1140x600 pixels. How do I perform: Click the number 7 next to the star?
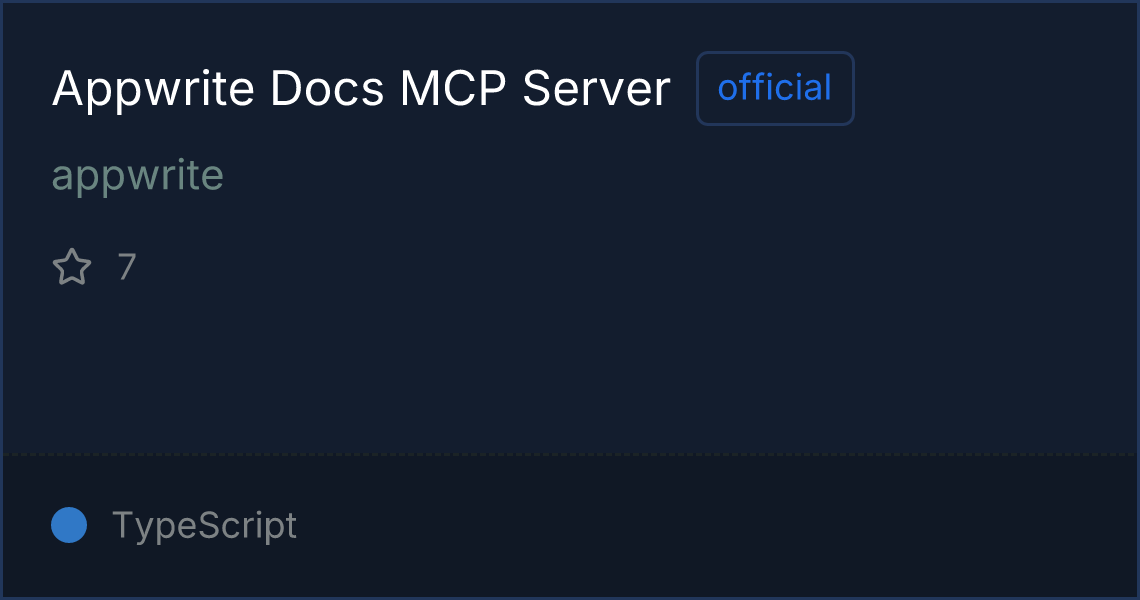[x=127, y=267]
